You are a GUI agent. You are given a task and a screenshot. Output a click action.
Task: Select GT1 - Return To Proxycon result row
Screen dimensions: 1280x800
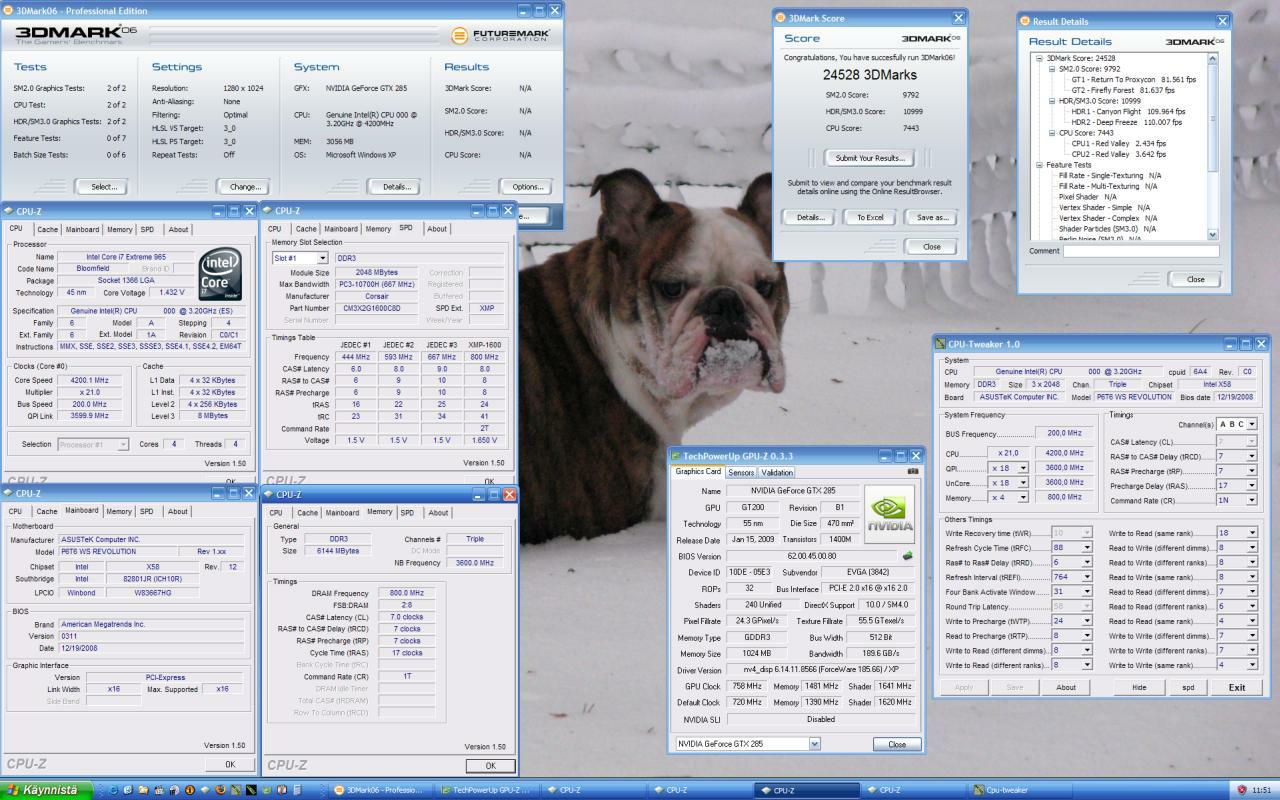[1134, 79]
